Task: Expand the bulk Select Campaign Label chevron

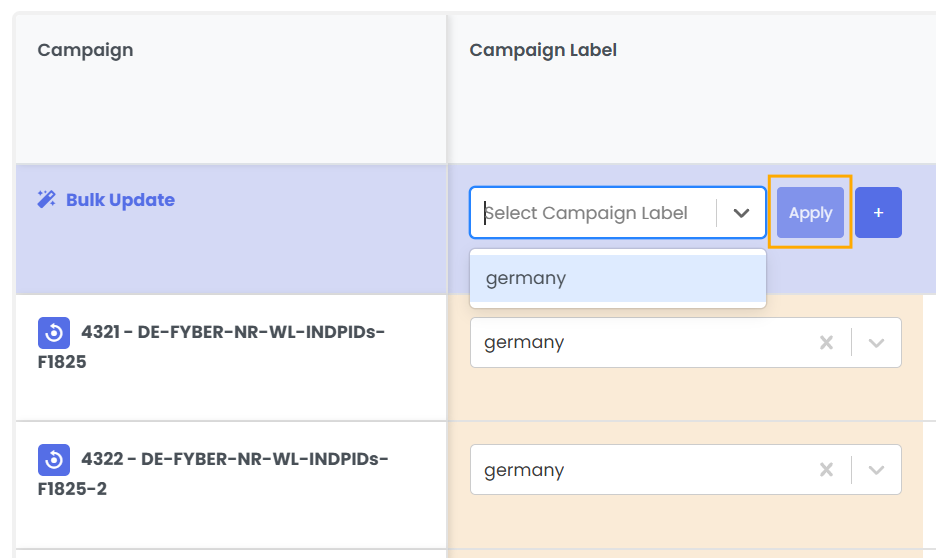Action: coord(741,213)
